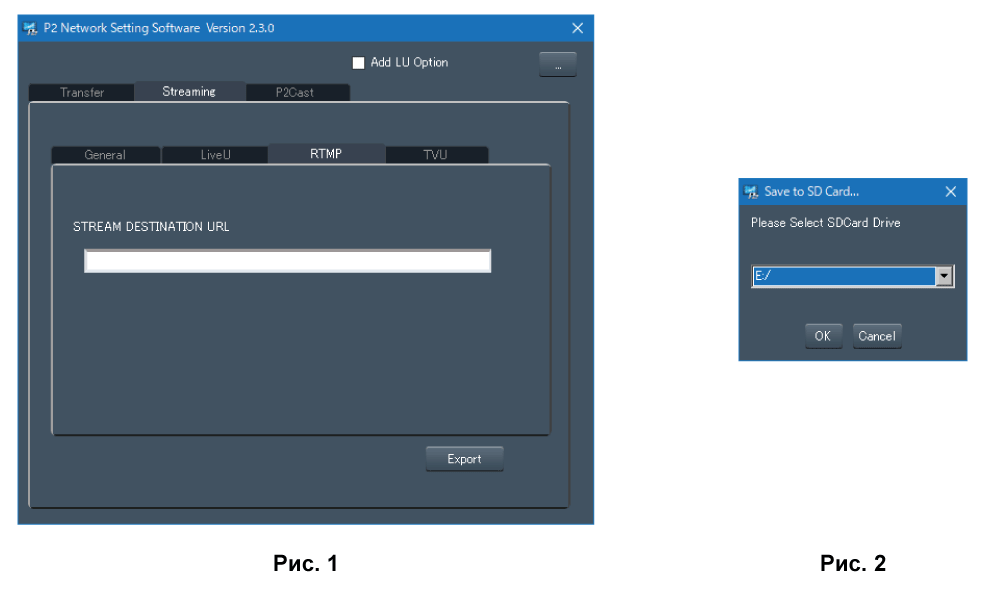990x594 pixels.
Task: Switch to the Transfer tab
Action: point(82,92)
